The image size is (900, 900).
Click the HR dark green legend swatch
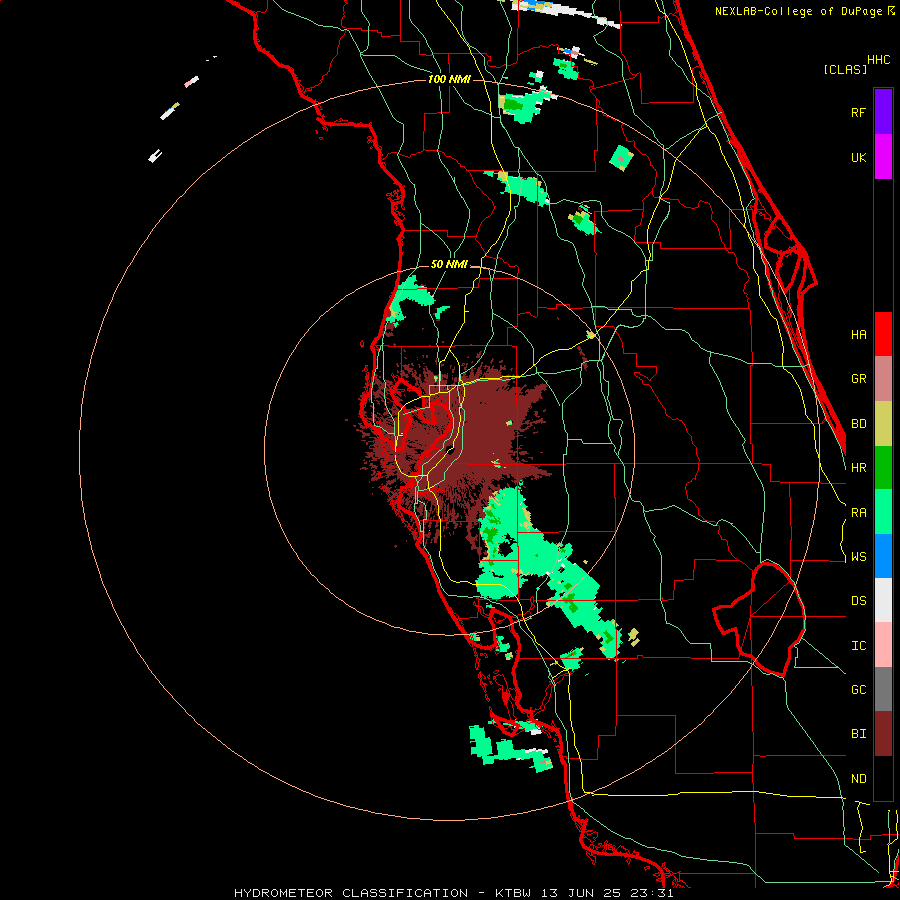[x=883, y=468]
